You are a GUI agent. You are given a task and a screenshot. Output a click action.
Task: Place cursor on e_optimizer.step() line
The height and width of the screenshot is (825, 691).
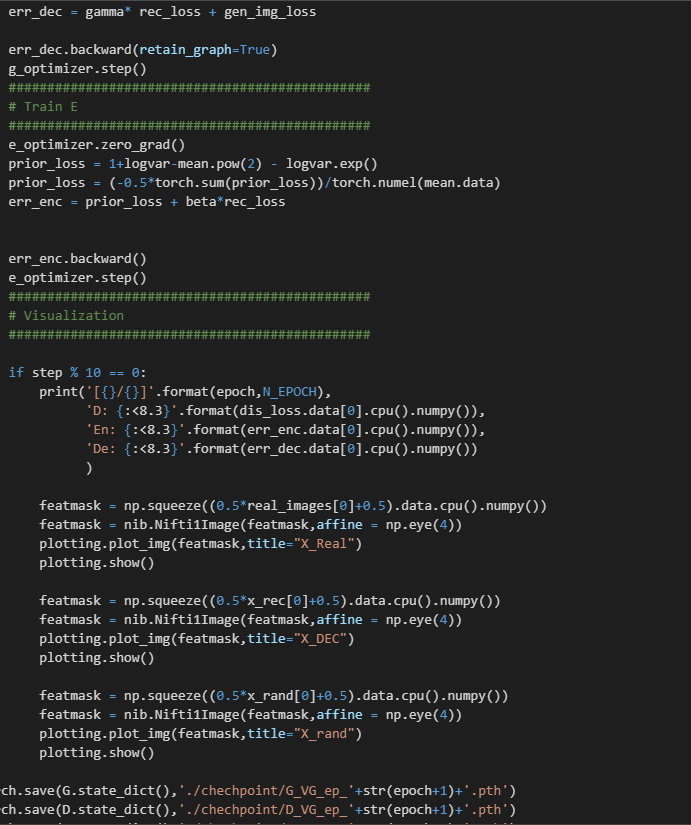pyautogui.click(x=77, y=277)
